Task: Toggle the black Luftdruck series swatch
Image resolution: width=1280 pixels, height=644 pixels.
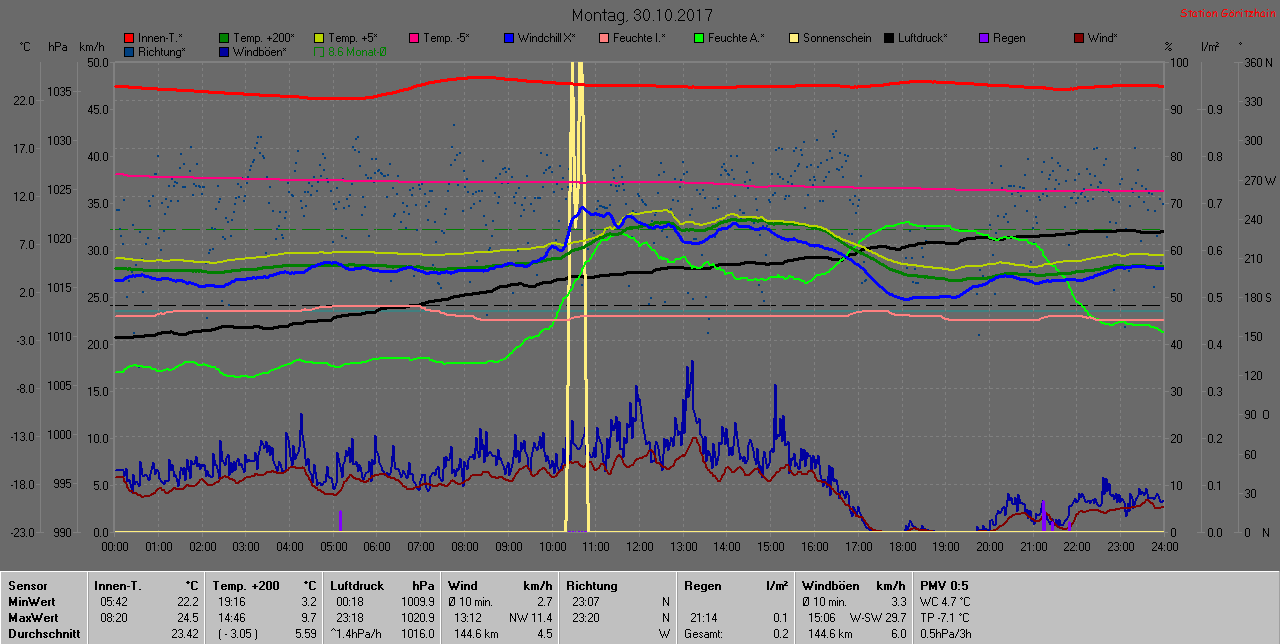Action: (x=889, y=38)
